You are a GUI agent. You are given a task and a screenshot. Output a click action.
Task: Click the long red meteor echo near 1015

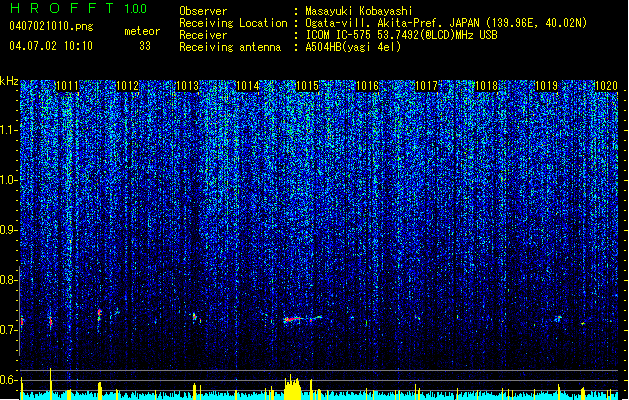[x=293, y=319]
